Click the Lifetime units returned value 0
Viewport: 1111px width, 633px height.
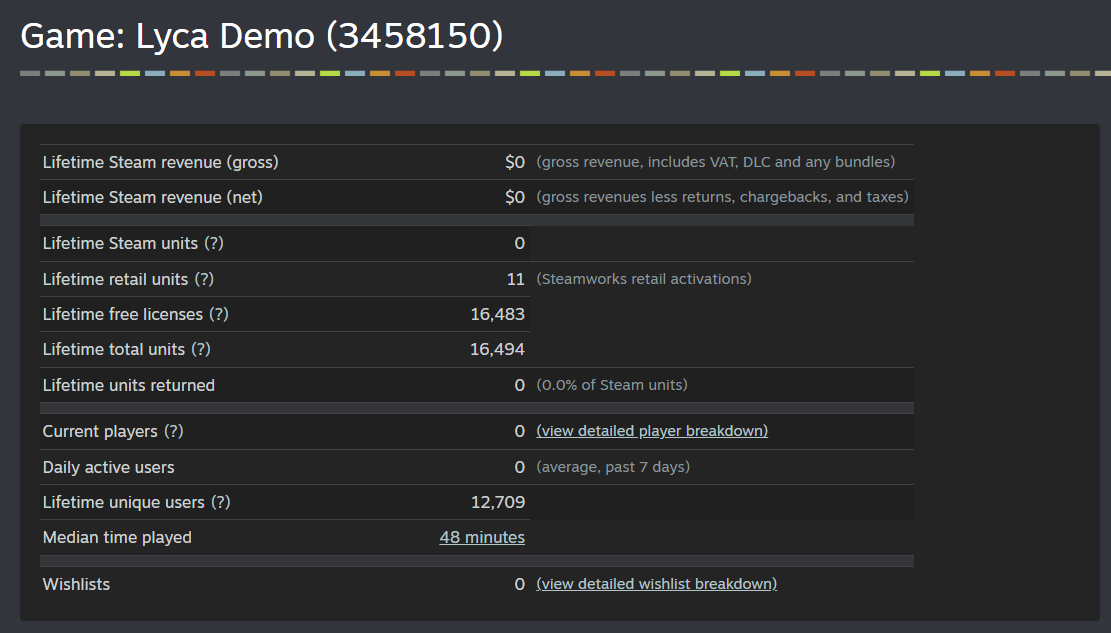(x=520, y=385)
